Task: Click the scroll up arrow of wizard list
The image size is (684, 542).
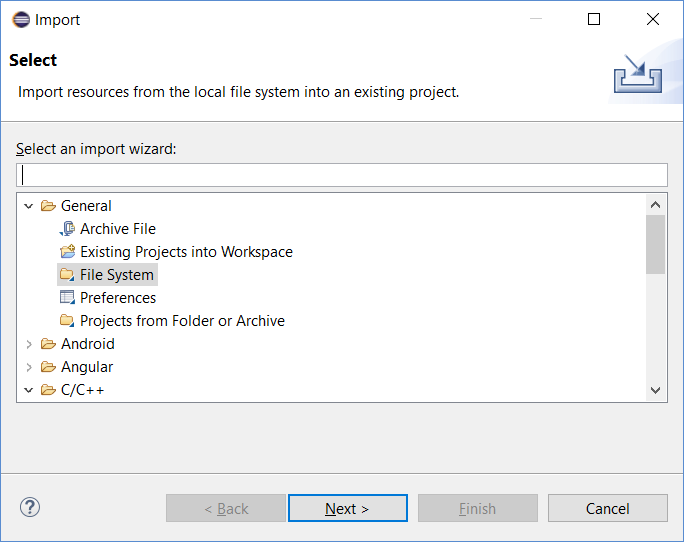Action: (655, 205)
